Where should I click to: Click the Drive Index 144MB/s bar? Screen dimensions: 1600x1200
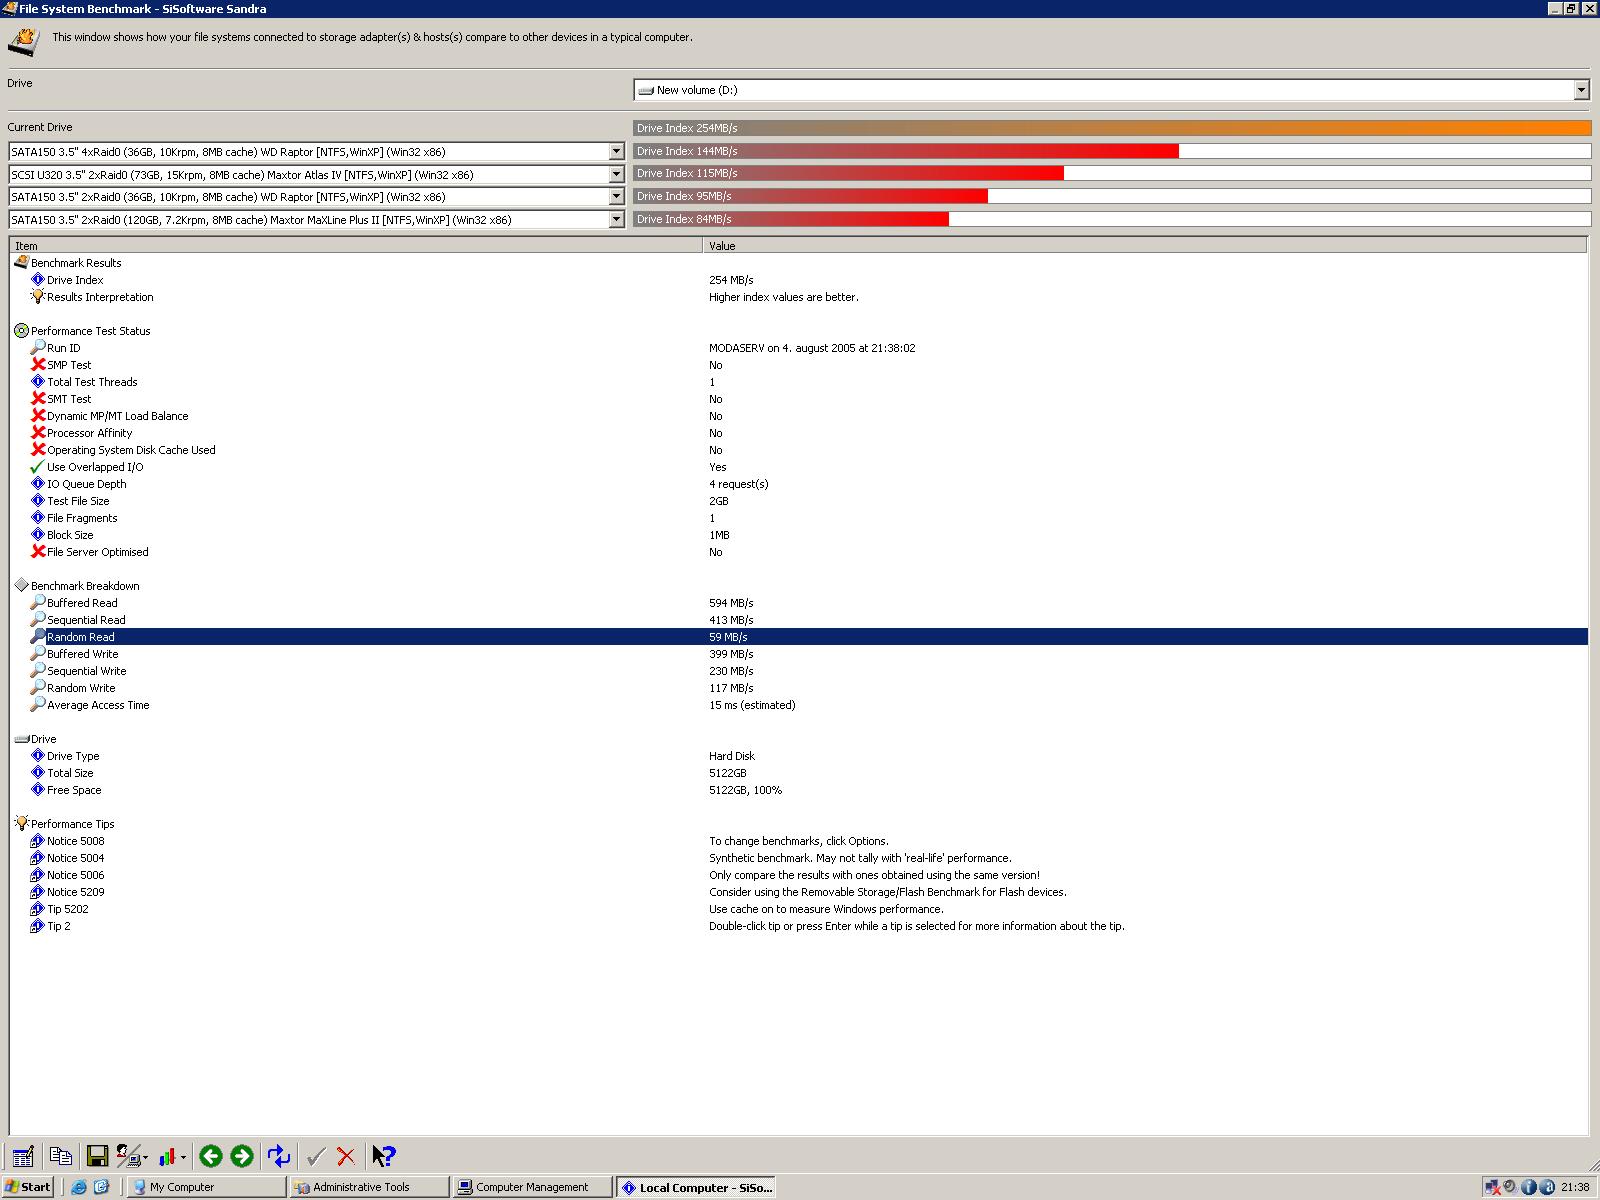click(1112, 151)
